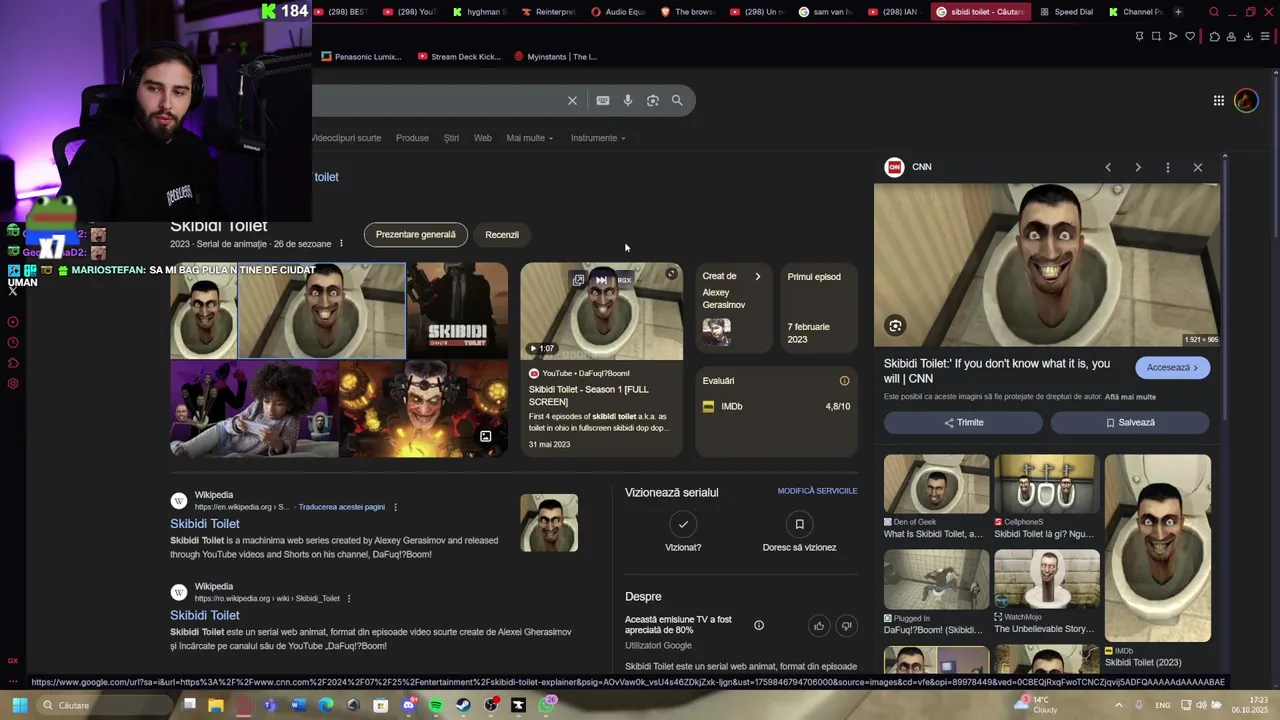Play YouTube Season 1 FULL SCREEN video
1280x720 pixels.
coord(602,311)
